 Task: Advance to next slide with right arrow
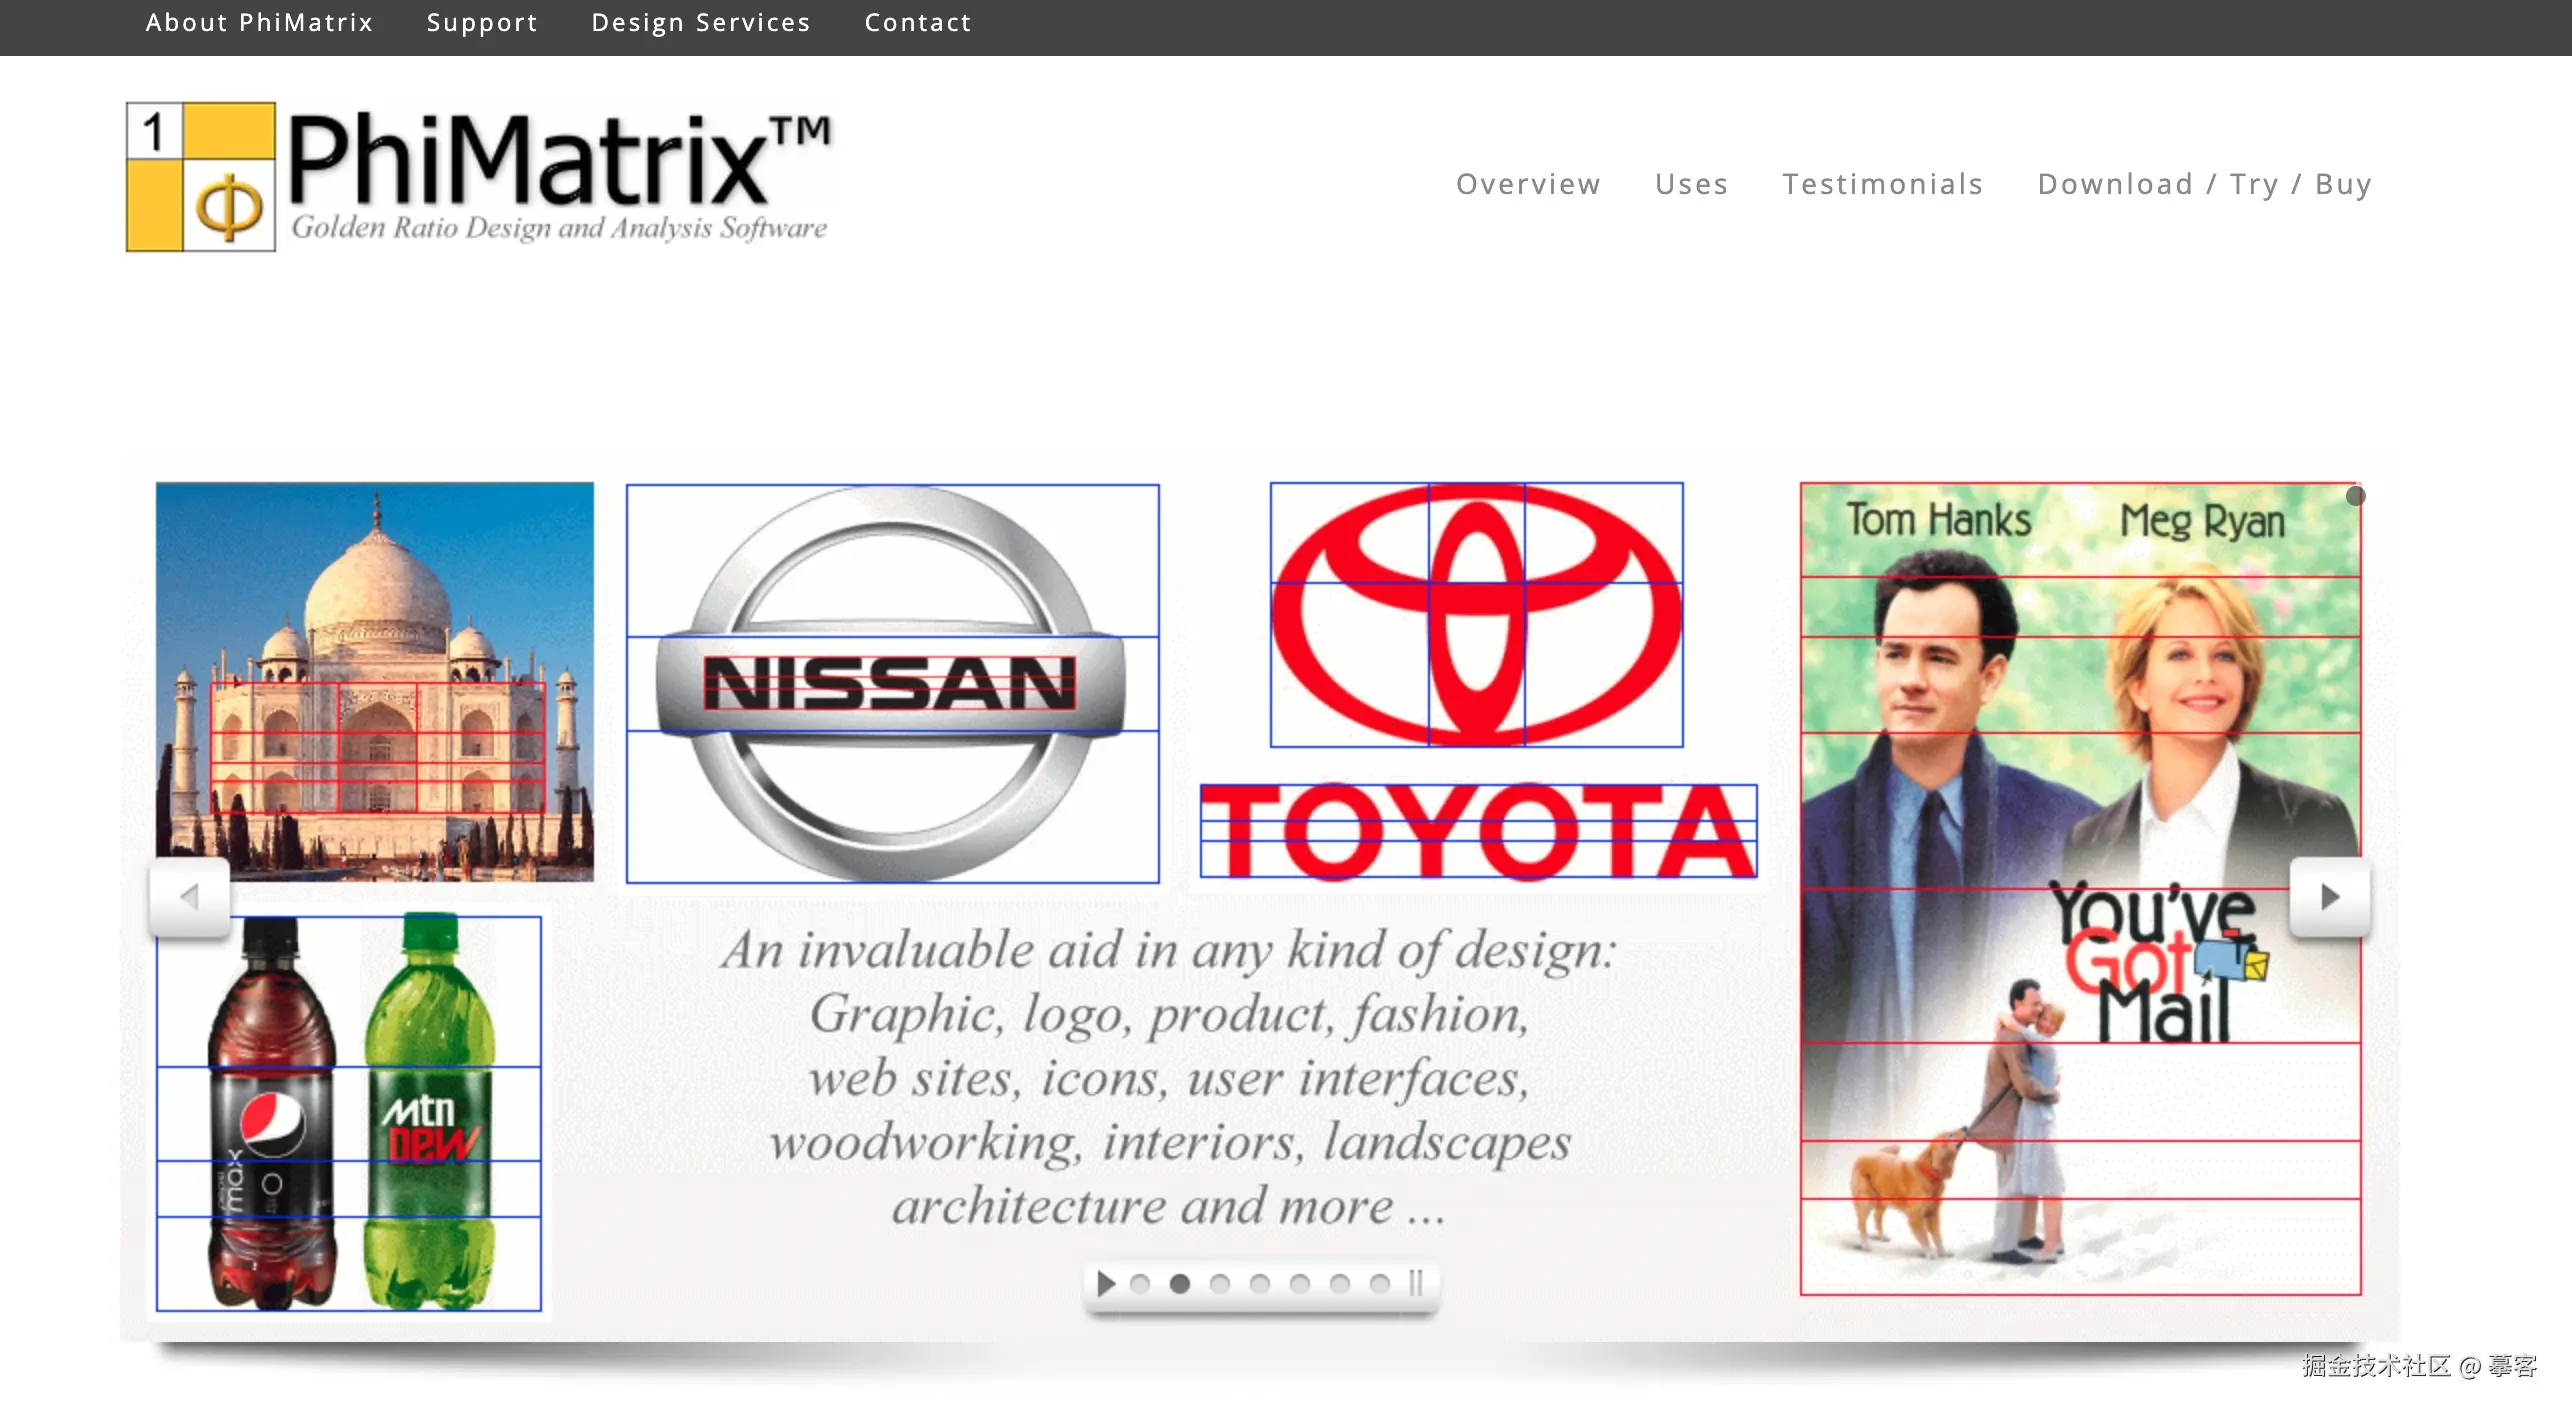pyautogui.click(x=2329, y=897)
